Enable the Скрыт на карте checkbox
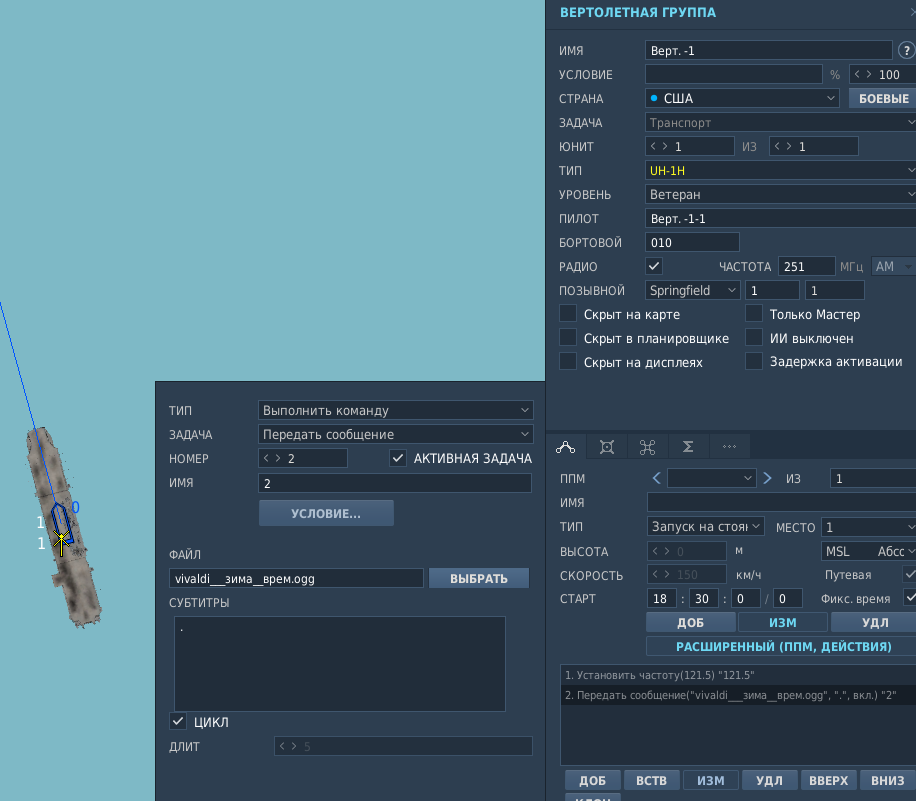916x801 pixels. (x=568, y=314)
